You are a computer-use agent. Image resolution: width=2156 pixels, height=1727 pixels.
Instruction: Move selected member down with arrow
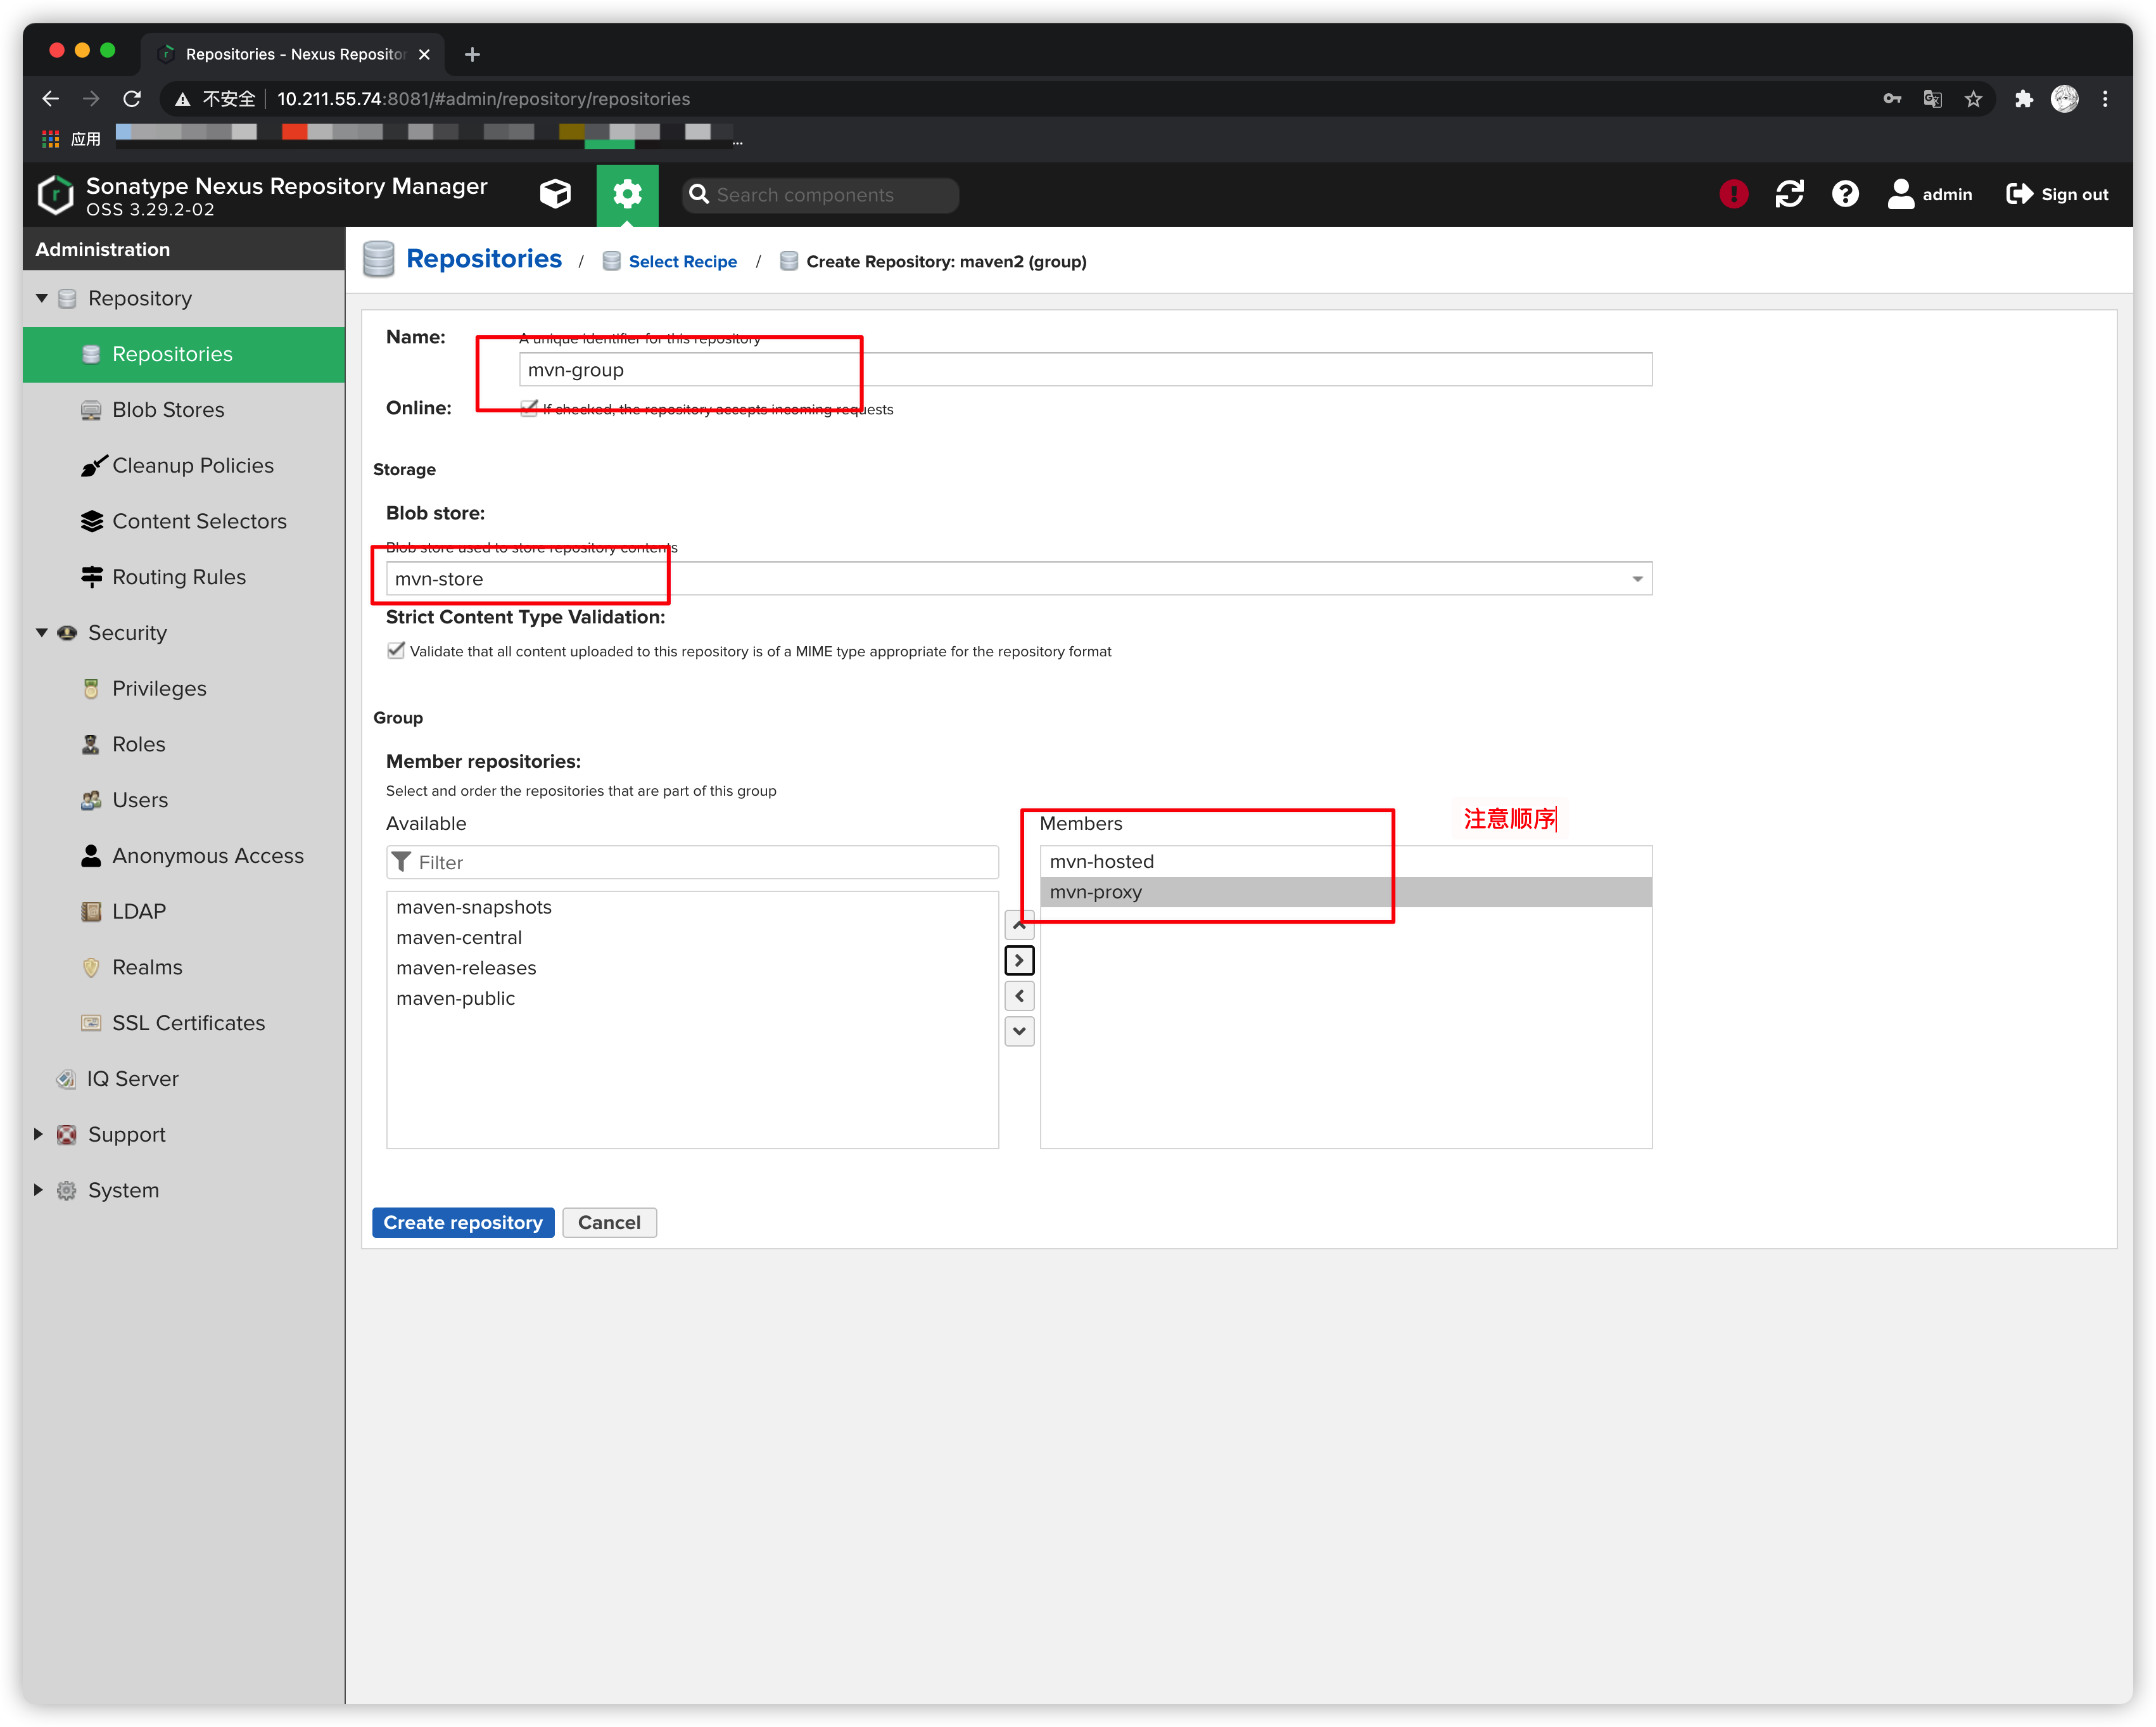(1019, 1031)
